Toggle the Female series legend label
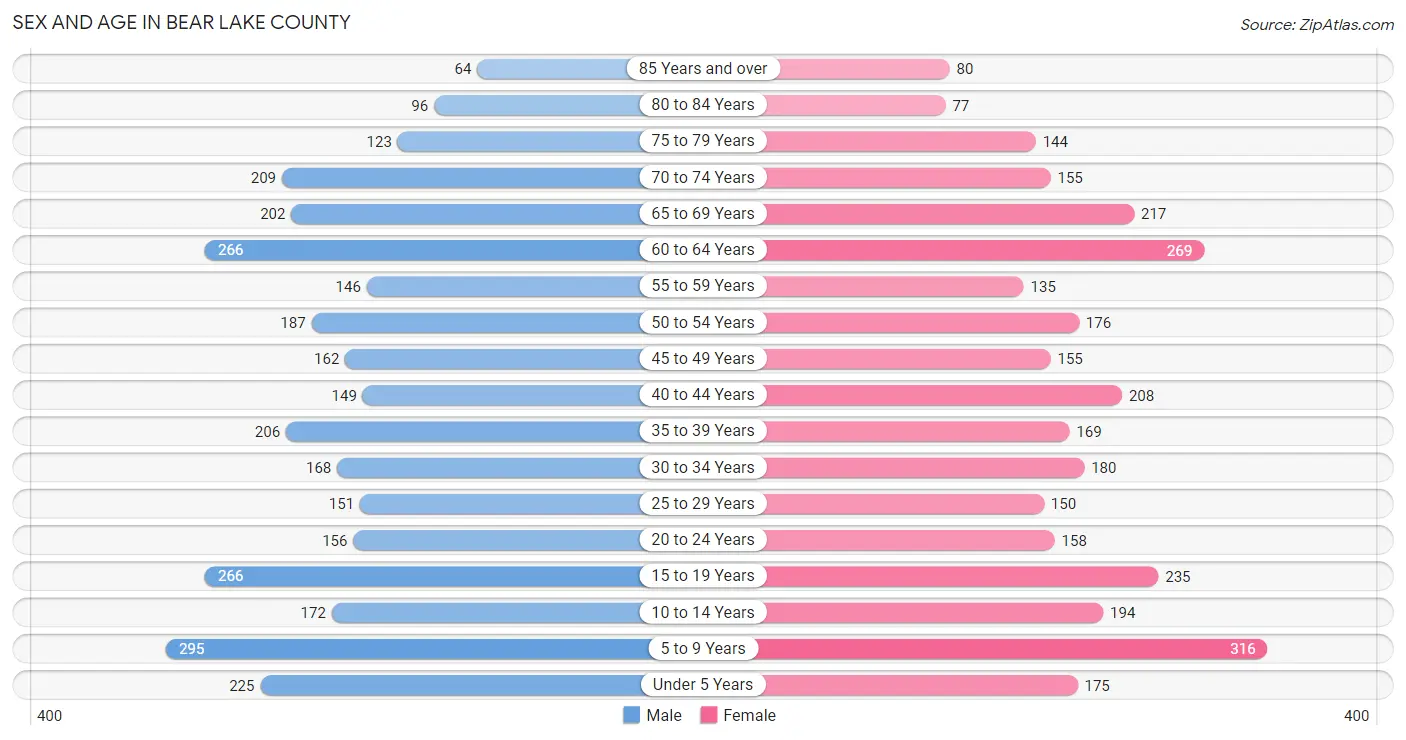Viewport: 1406px width, 740px height. [750, 715]
